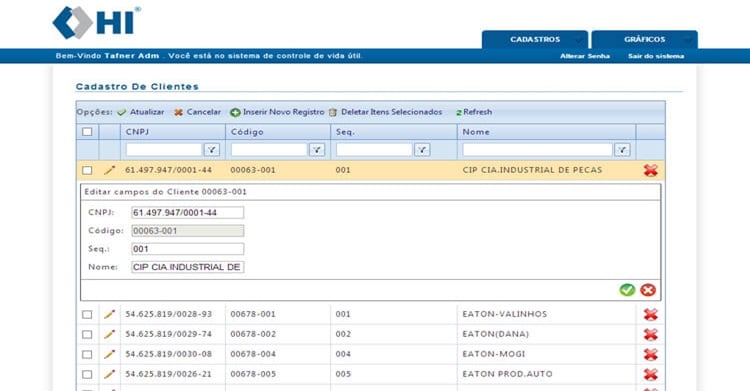Check the EATON-VALINHOS row checkbox
Viewport: 750px width, 391px height.
click(x=87, y=315)
